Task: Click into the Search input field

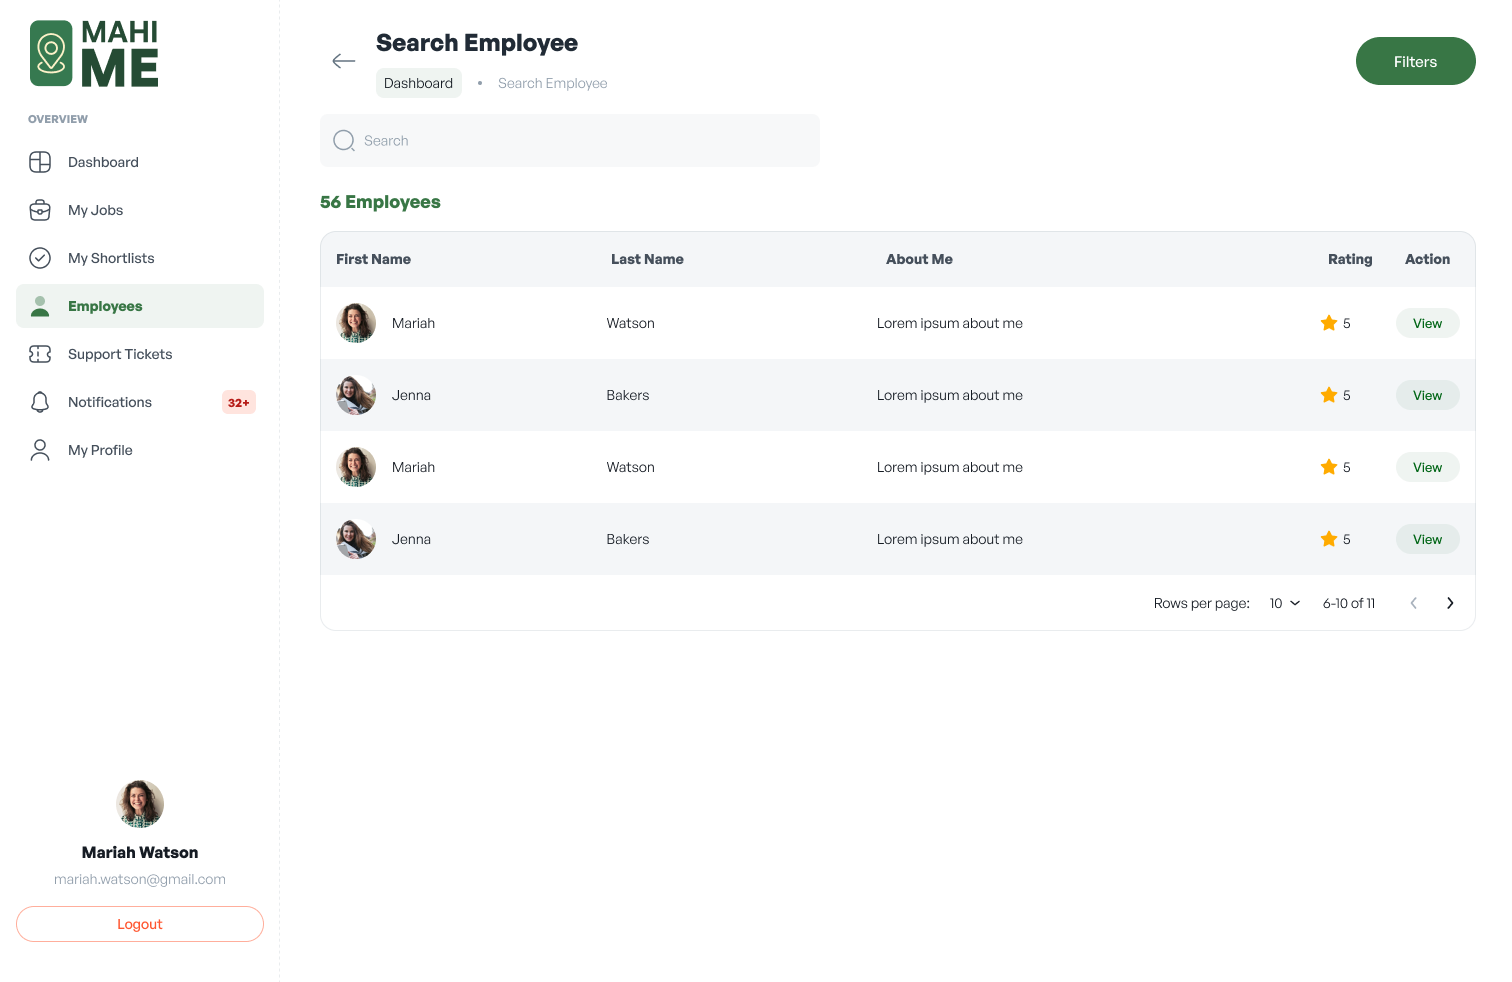Action: [x=570, y=141]
